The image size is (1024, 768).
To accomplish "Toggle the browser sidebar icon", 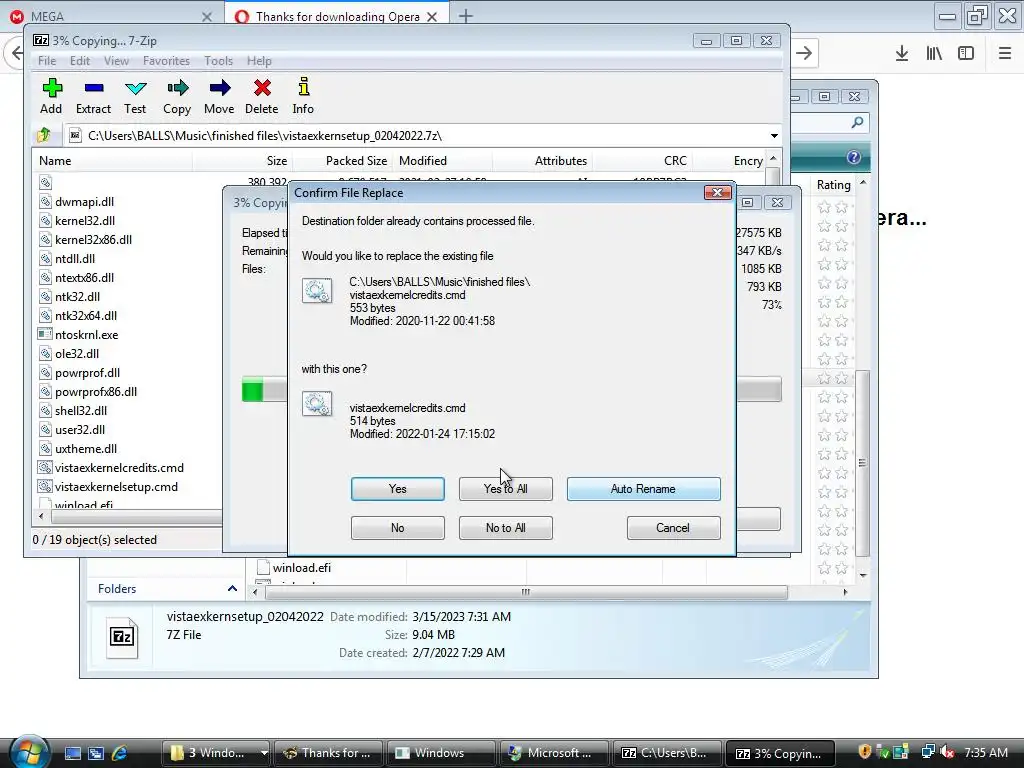I will [966, 54].
